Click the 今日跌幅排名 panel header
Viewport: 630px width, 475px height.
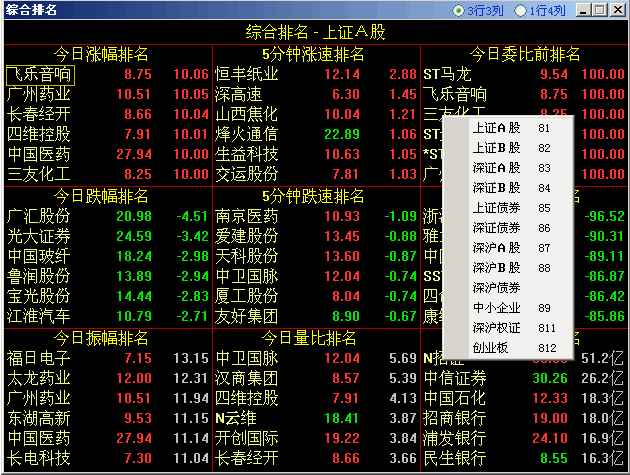101,196
